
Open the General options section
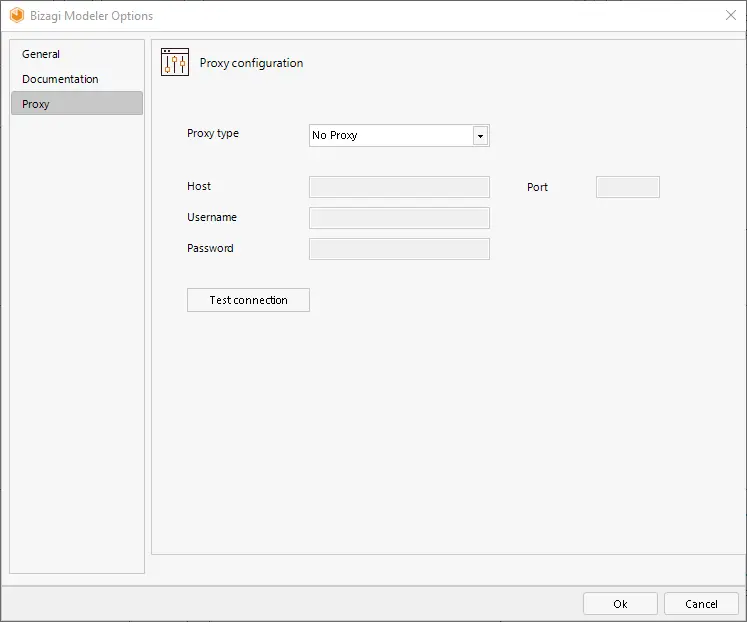pyautogui.click(x=77, y=54)
